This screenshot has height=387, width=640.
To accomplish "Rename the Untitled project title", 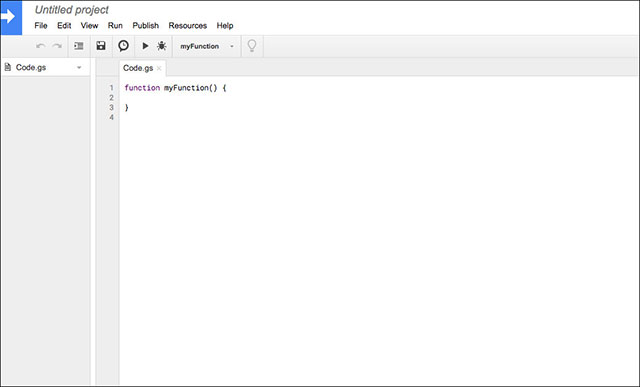I will (x=72, y=10).
